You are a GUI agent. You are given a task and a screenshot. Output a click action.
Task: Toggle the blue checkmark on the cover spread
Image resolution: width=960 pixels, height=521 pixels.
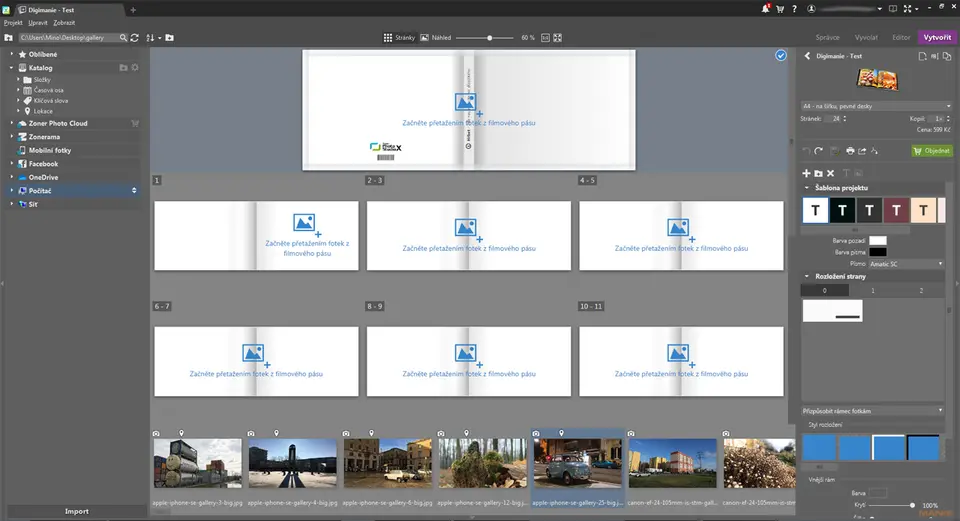pyautogui.click(x=781, y=56)
